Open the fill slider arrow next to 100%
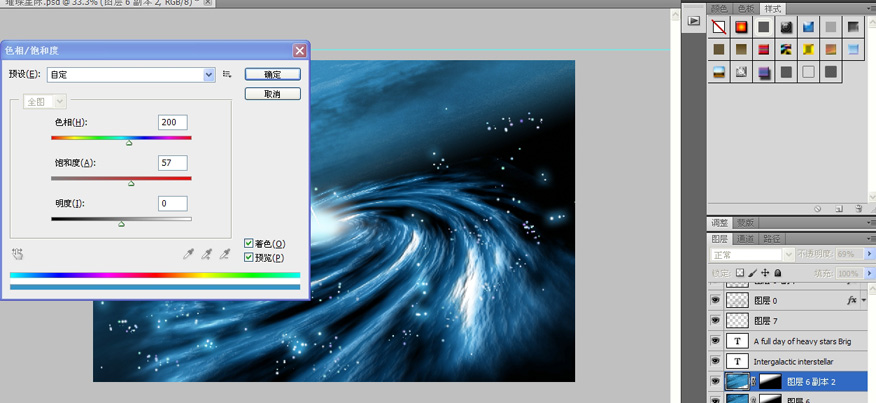 pyautogui.click(x=869, y=273)
